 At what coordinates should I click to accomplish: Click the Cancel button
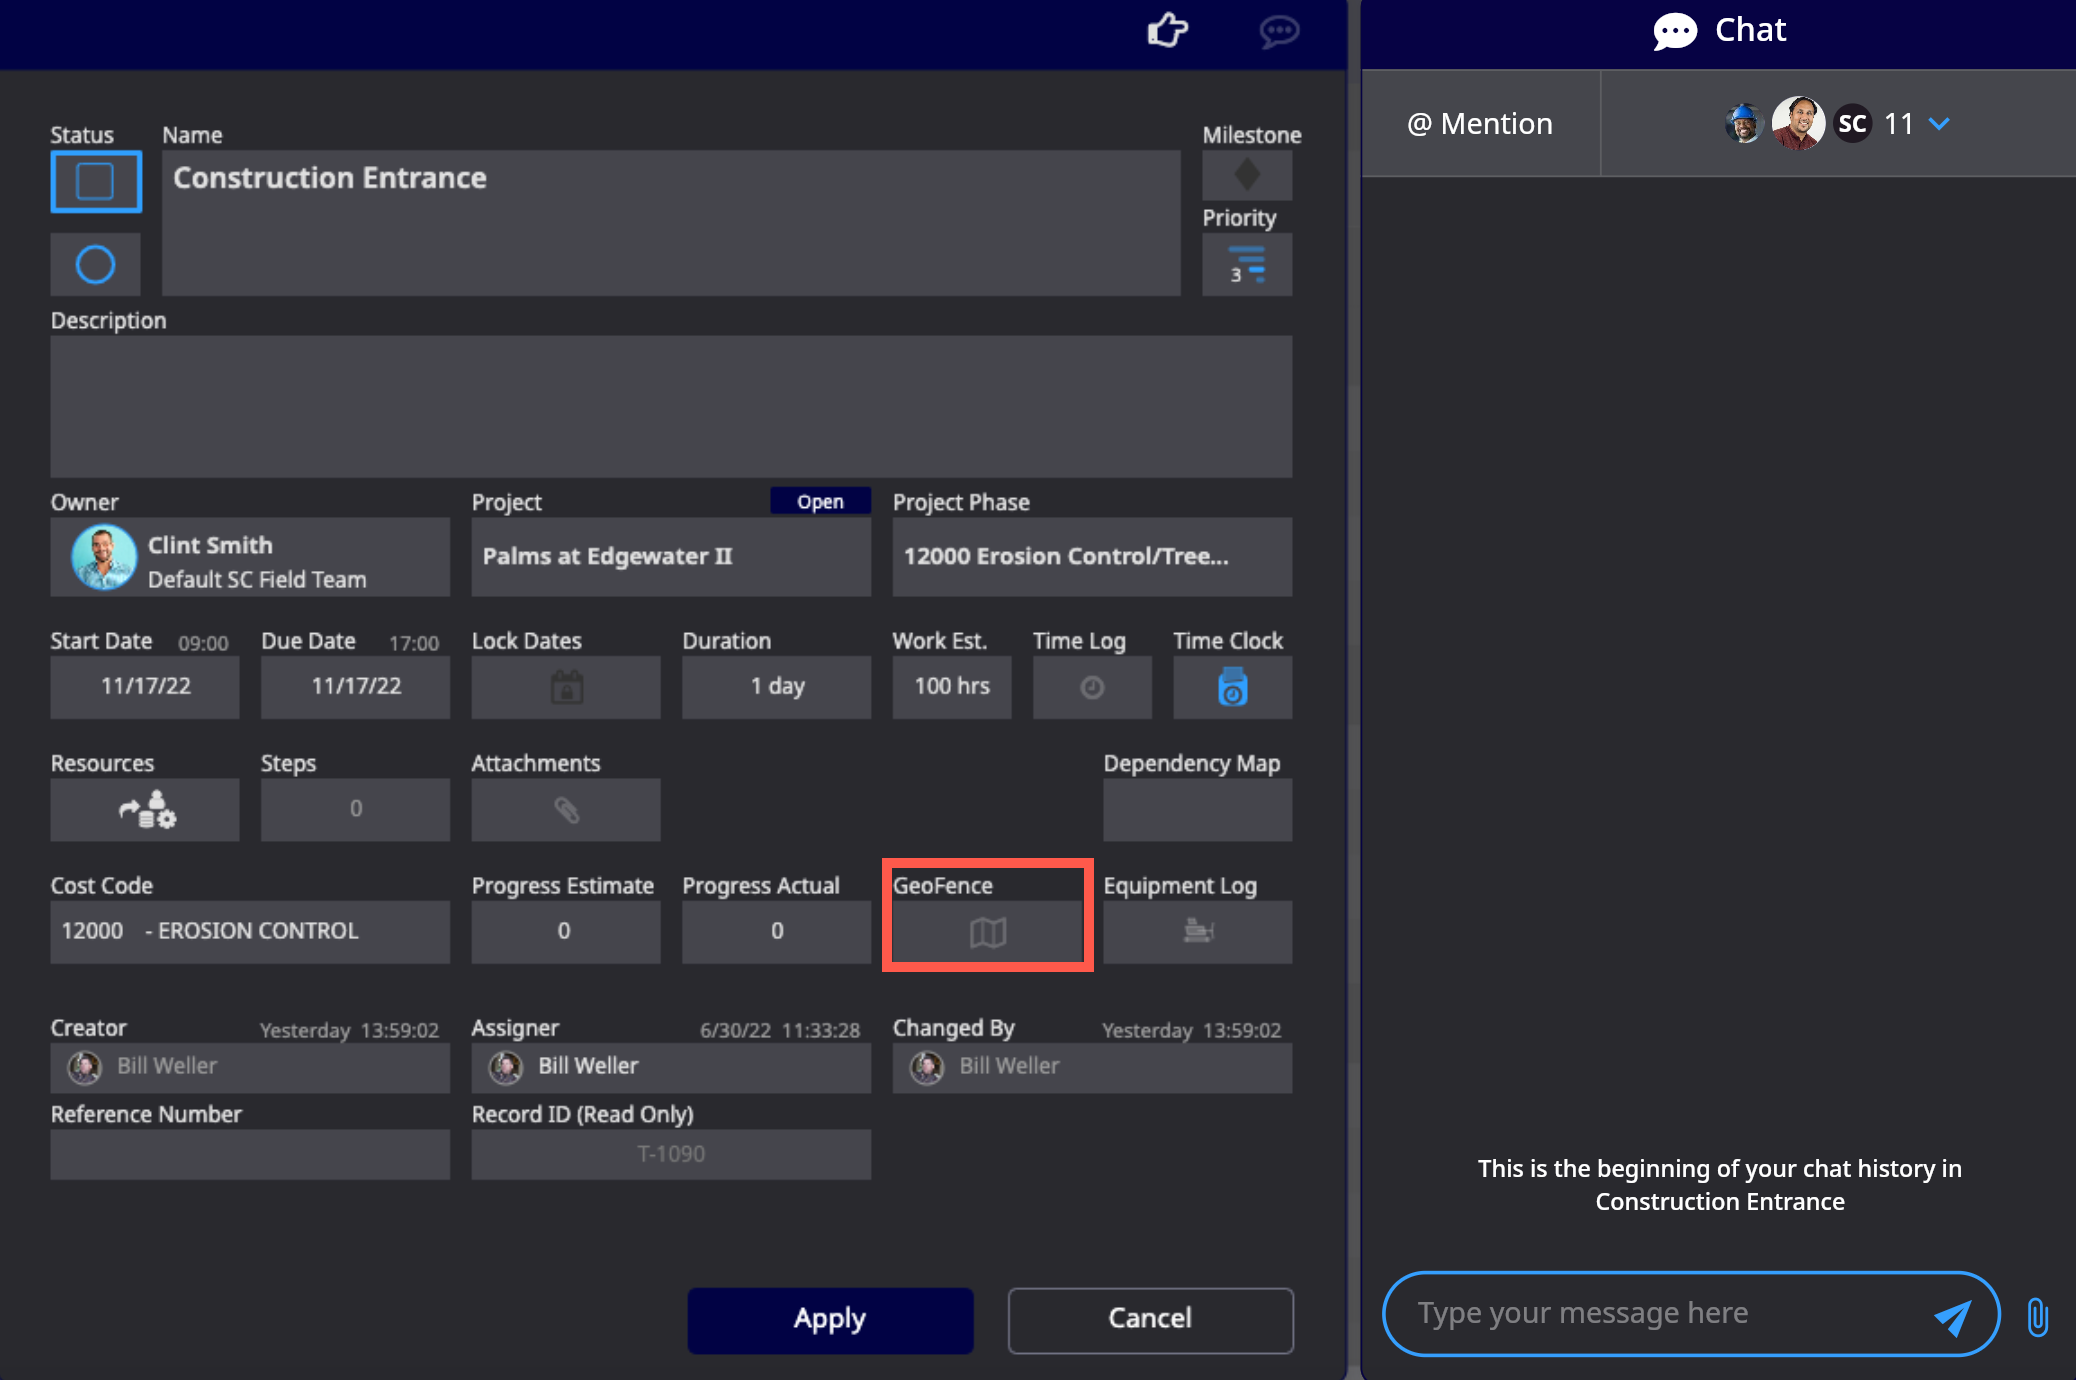(1150, 1319)
